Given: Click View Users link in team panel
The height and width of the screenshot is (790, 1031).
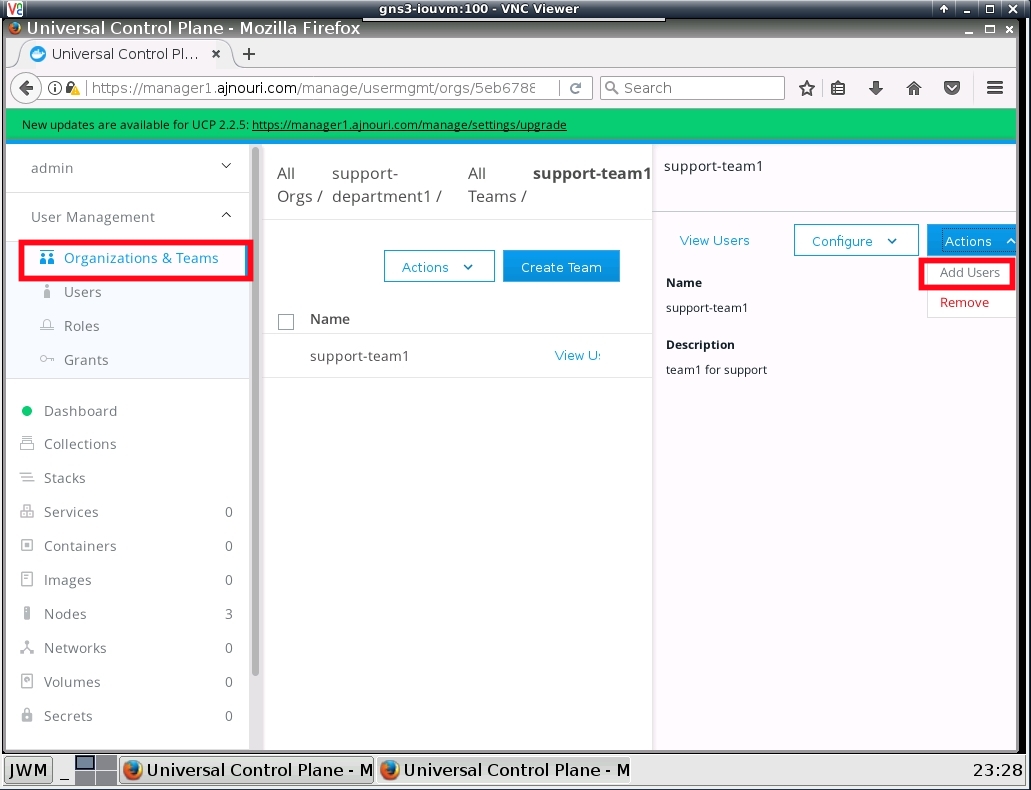Looking at the screenshot, I should (714, 240).
